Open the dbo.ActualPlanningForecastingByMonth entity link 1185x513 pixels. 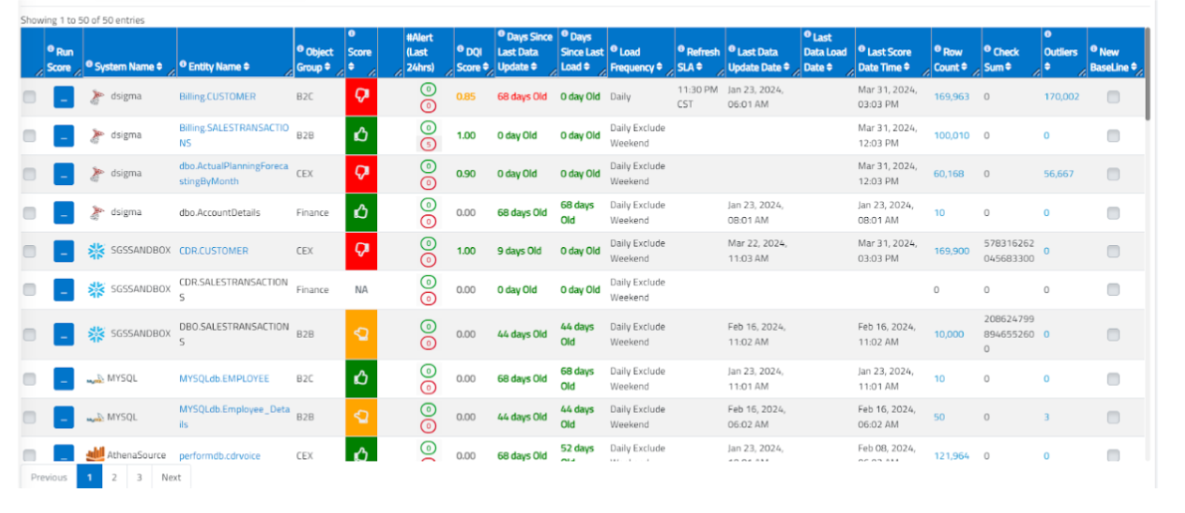(x=232, y=173)
